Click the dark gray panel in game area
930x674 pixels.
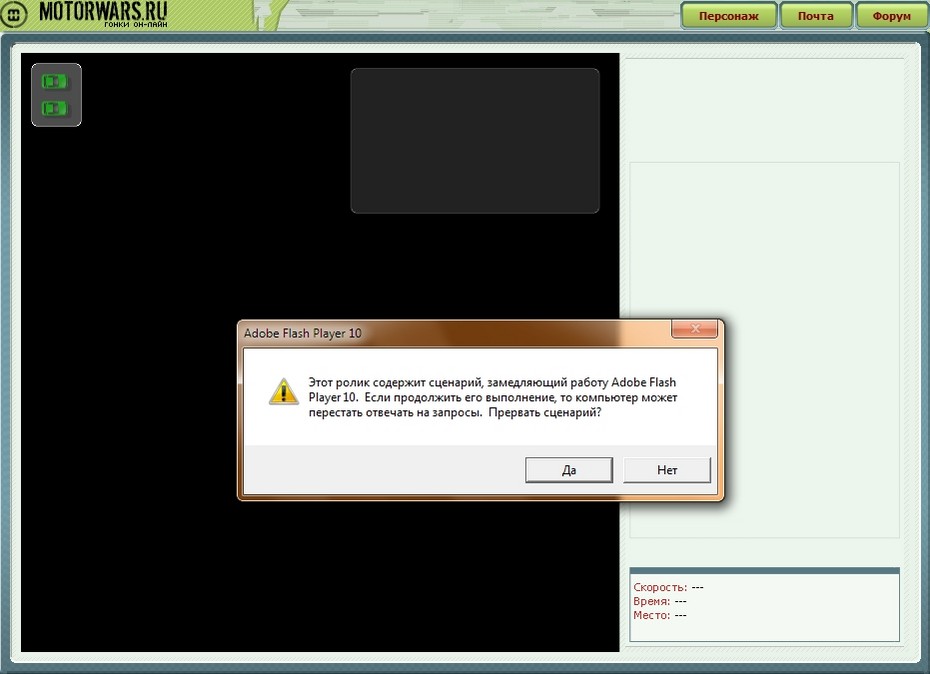point(475,141)
